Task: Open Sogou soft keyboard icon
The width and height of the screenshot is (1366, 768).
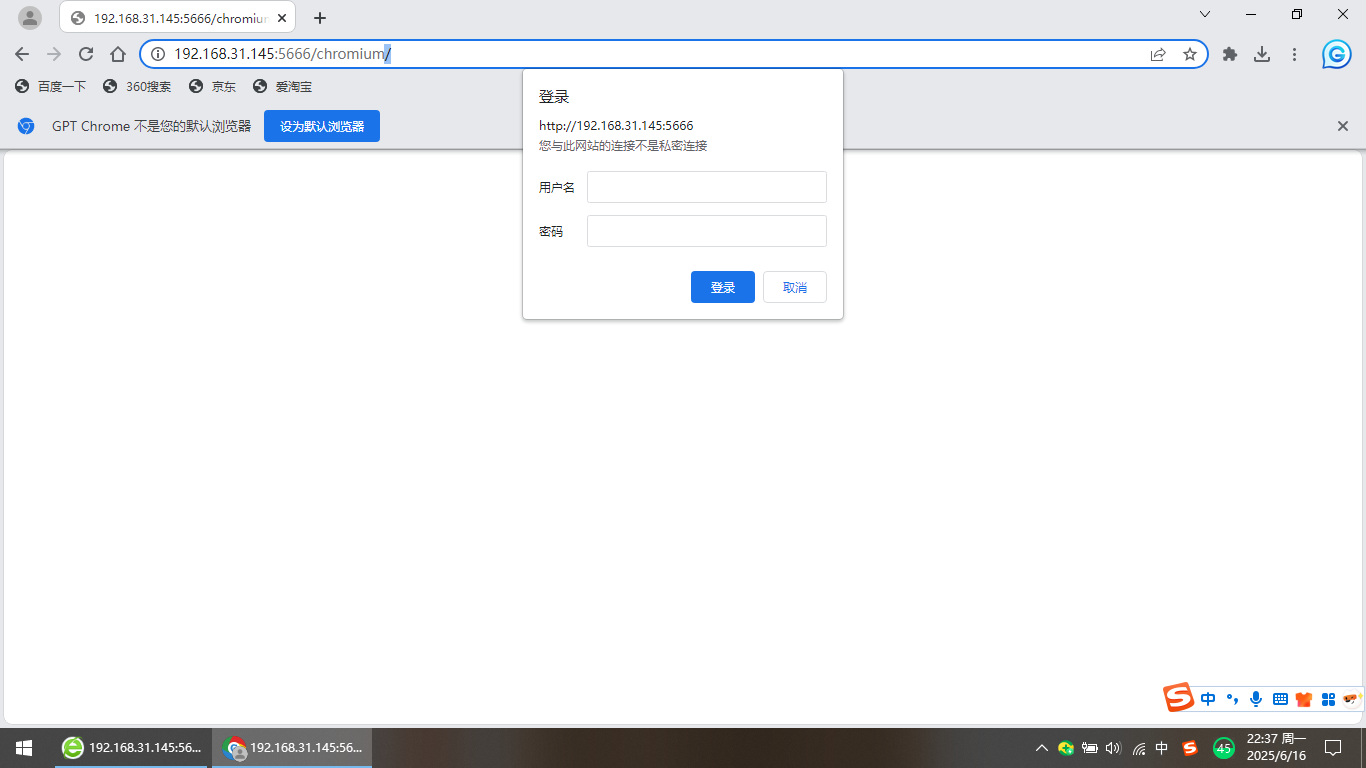Action: [x=1280, y=699]
